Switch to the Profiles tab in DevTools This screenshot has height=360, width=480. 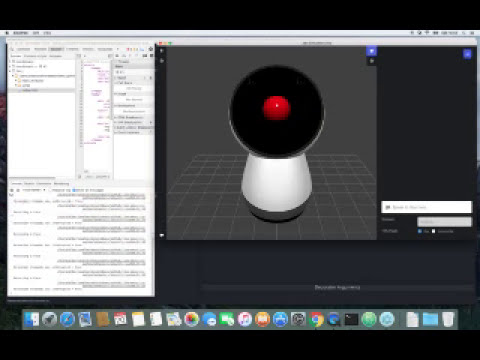click(88, 49)
